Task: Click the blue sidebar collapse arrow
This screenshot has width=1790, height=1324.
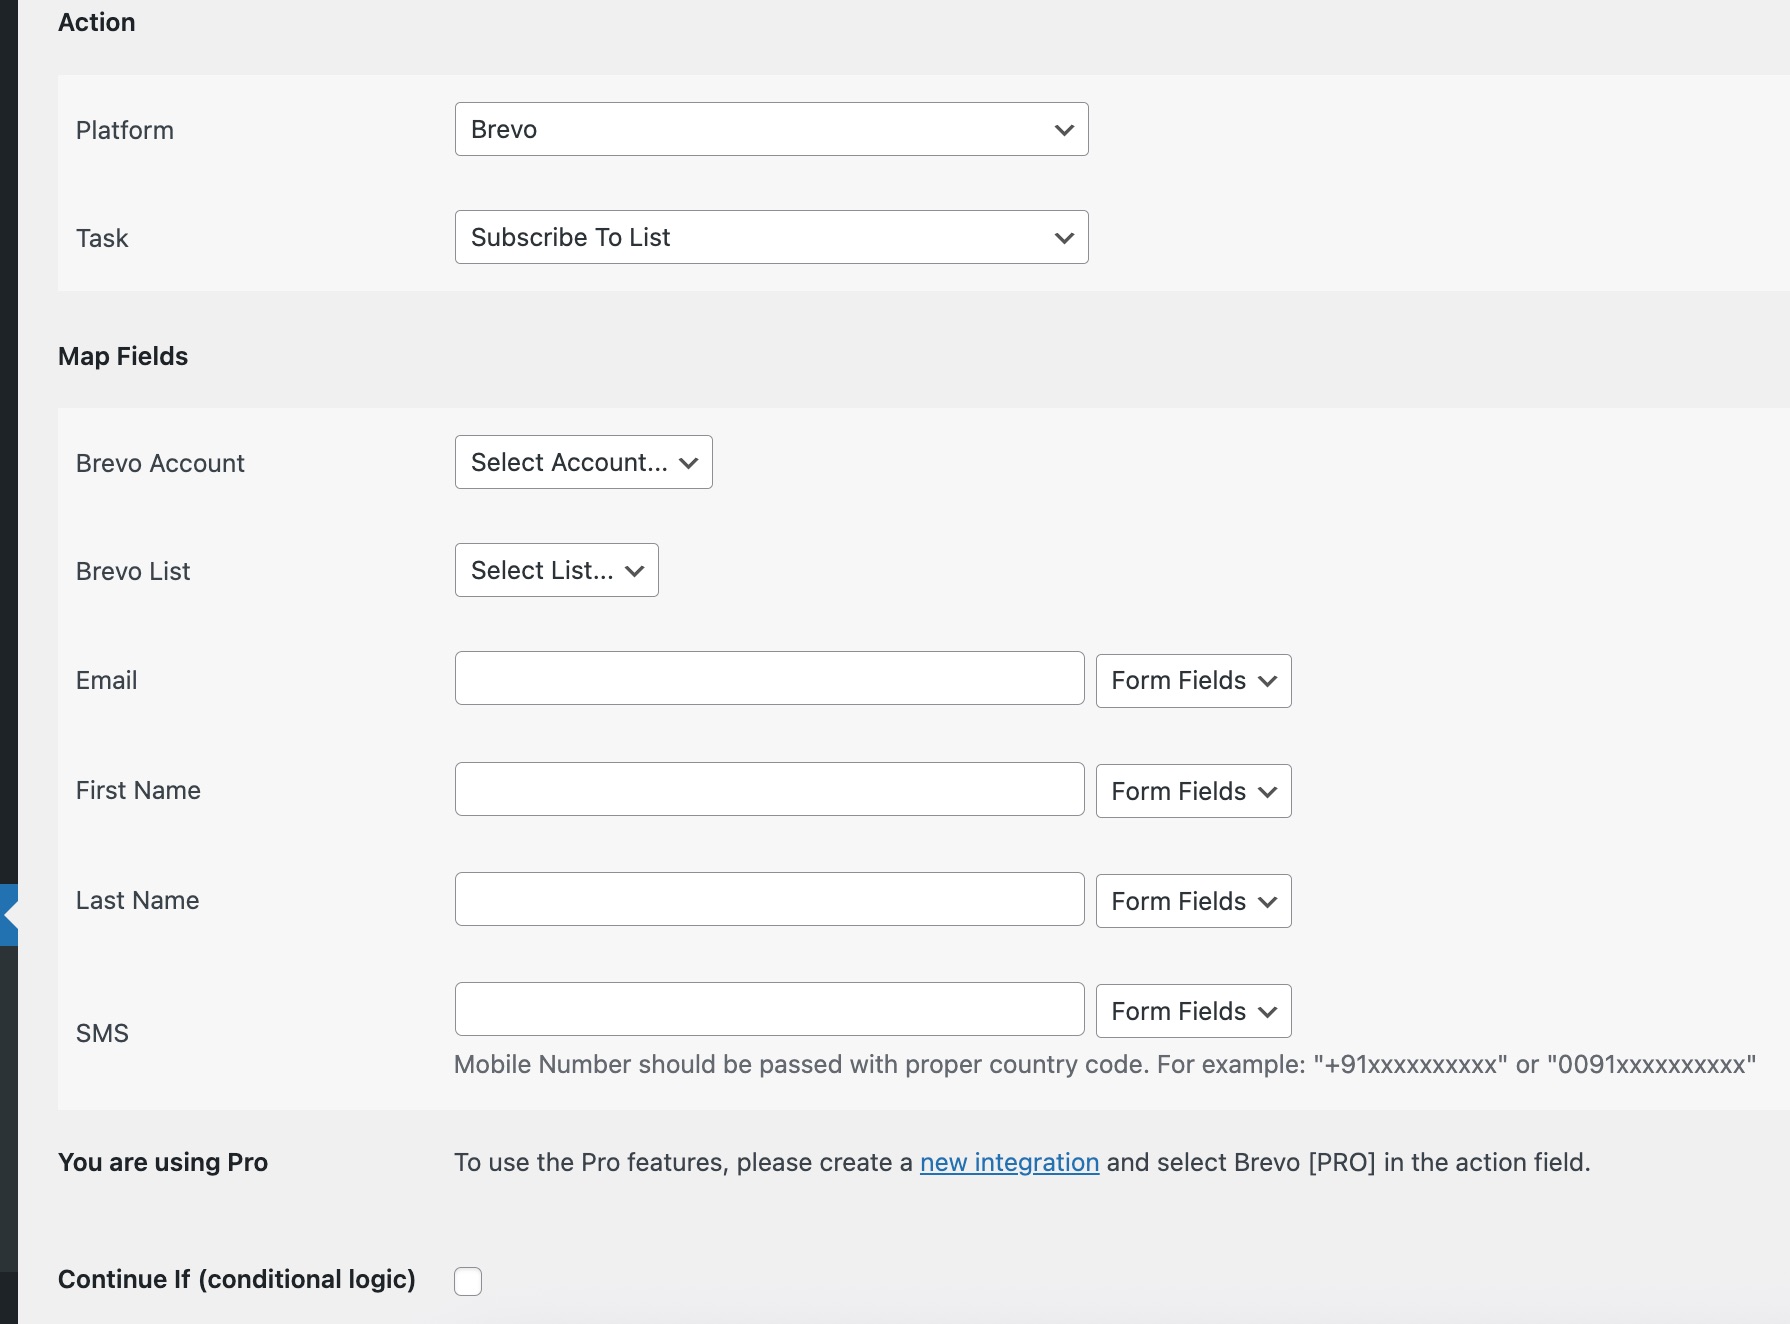Action: [9, 915]
